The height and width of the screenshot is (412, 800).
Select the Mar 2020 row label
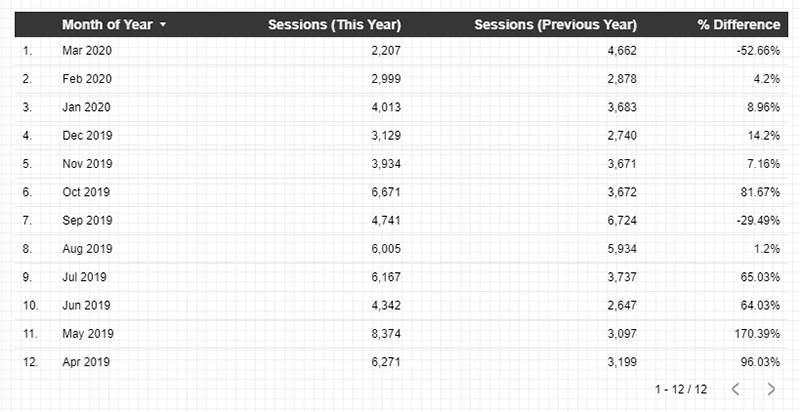pyautogui.click(x=87, y=50)
